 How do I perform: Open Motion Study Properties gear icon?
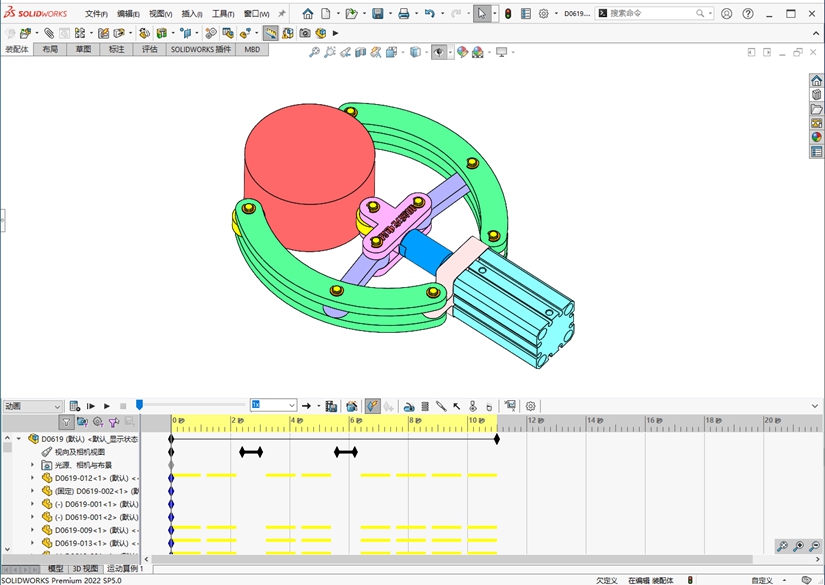531,406
